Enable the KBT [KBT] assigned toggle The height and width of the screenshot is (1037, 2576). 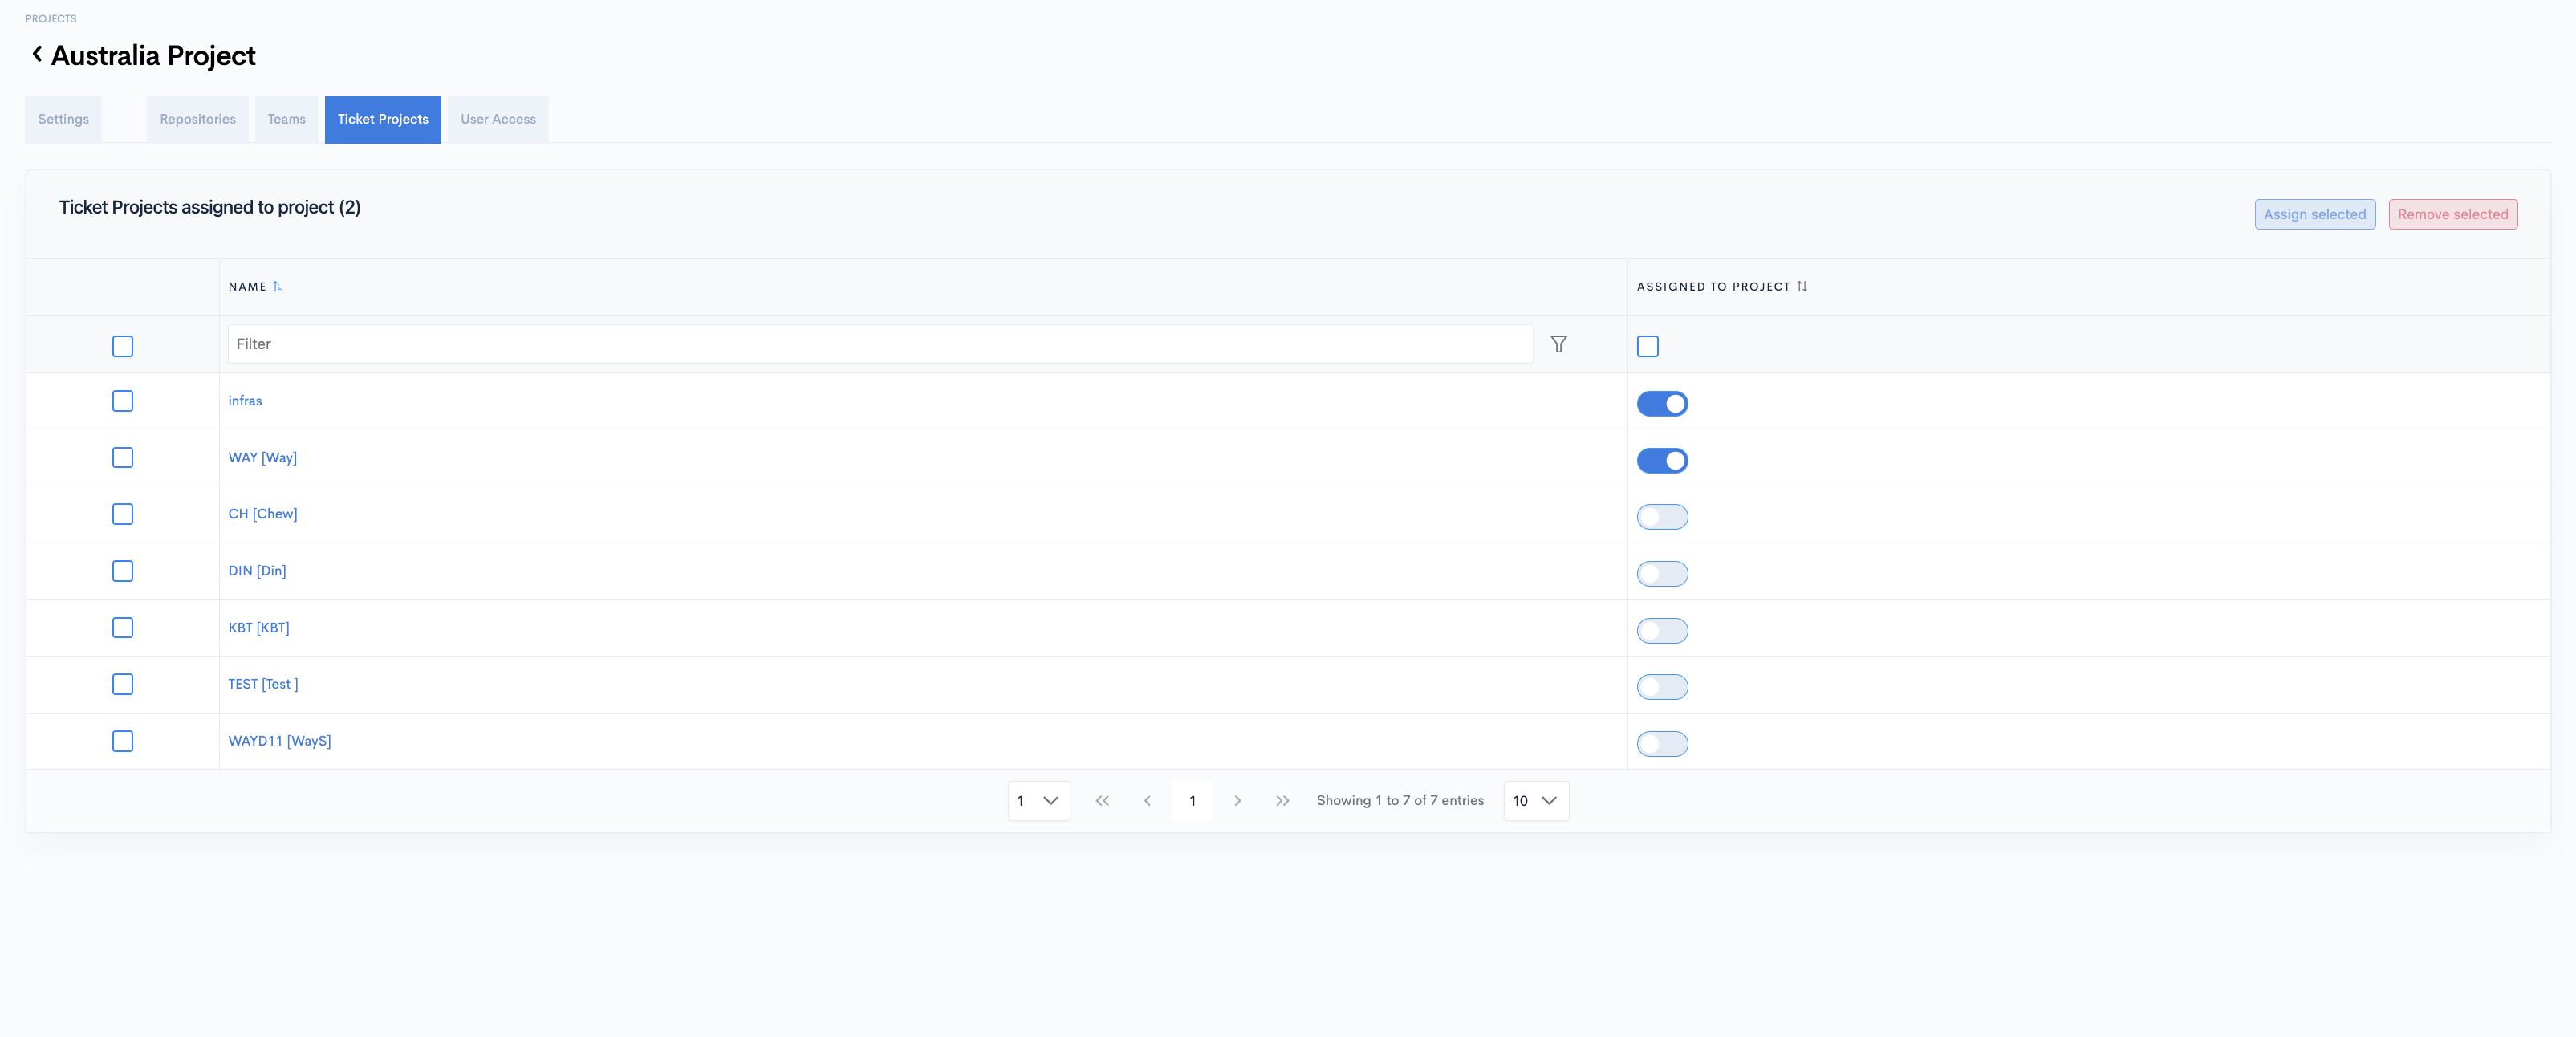[1662, 631]
